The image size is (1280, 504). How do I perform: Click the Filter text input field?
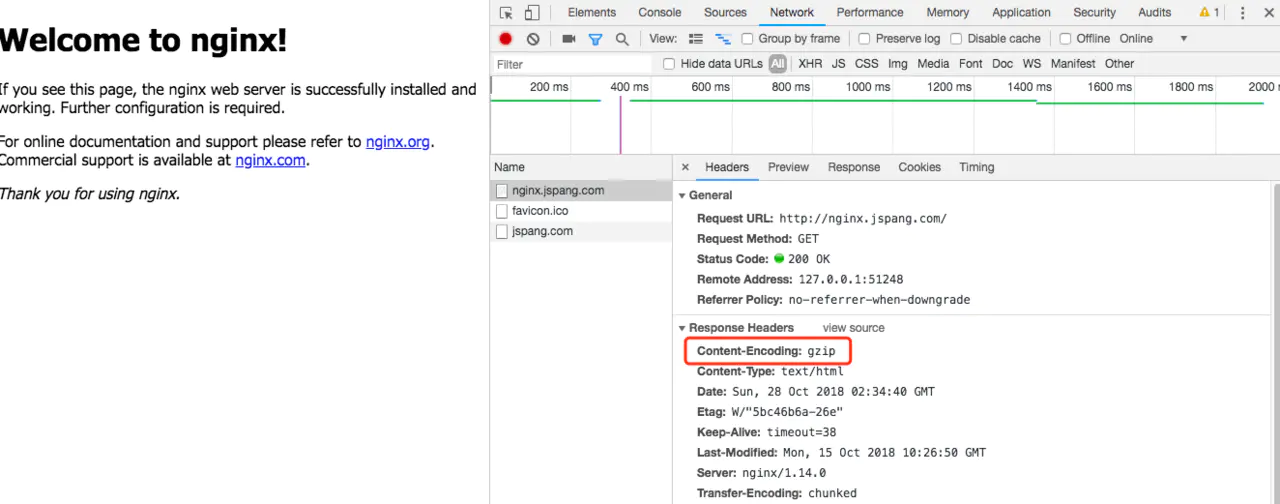573,64
